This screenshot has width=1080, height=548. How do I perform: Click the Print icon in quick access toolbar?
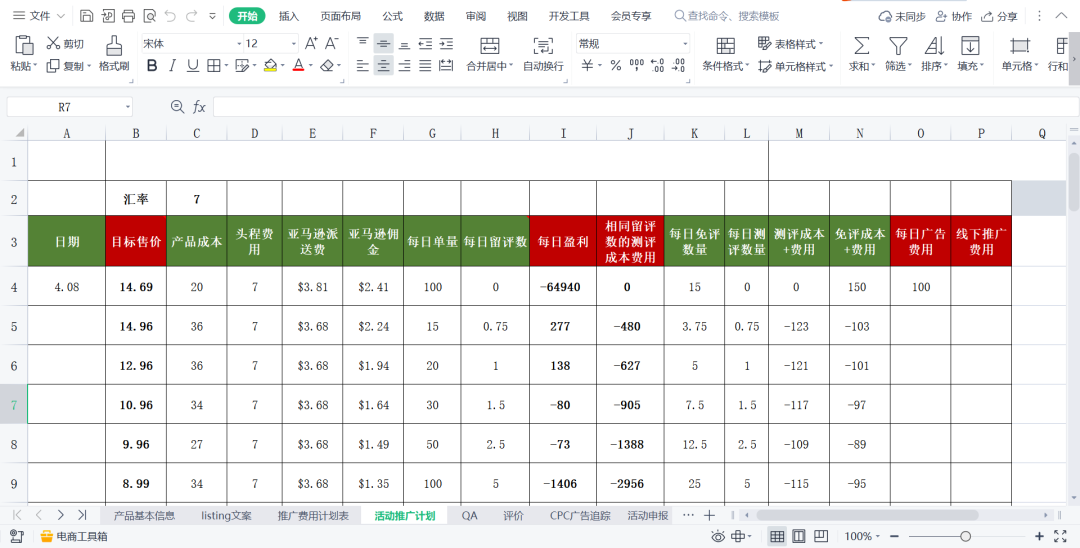click(128, 16)
